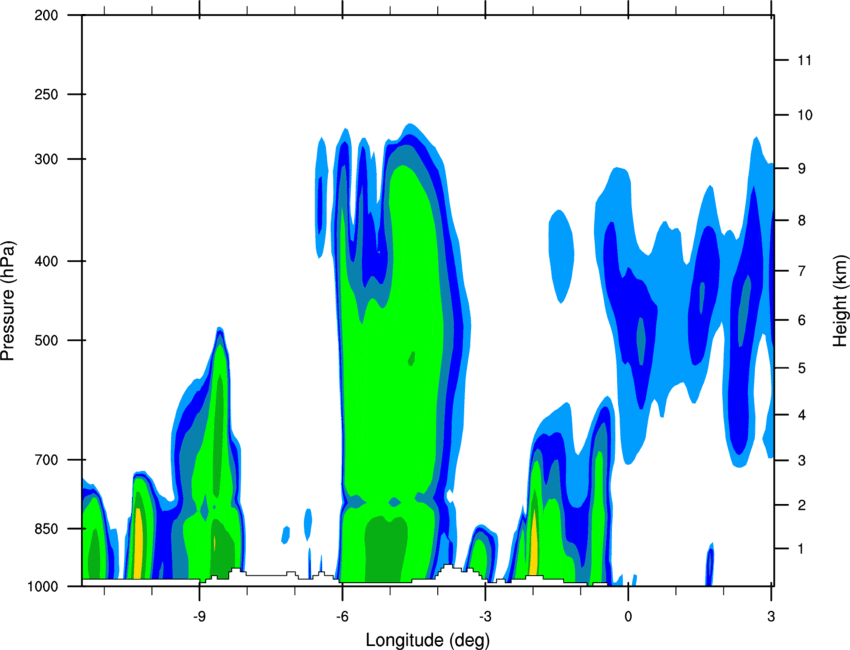The image size is (850, 650).
Task: Click the 8 km height tick label
Action: (x=802, y=221)
